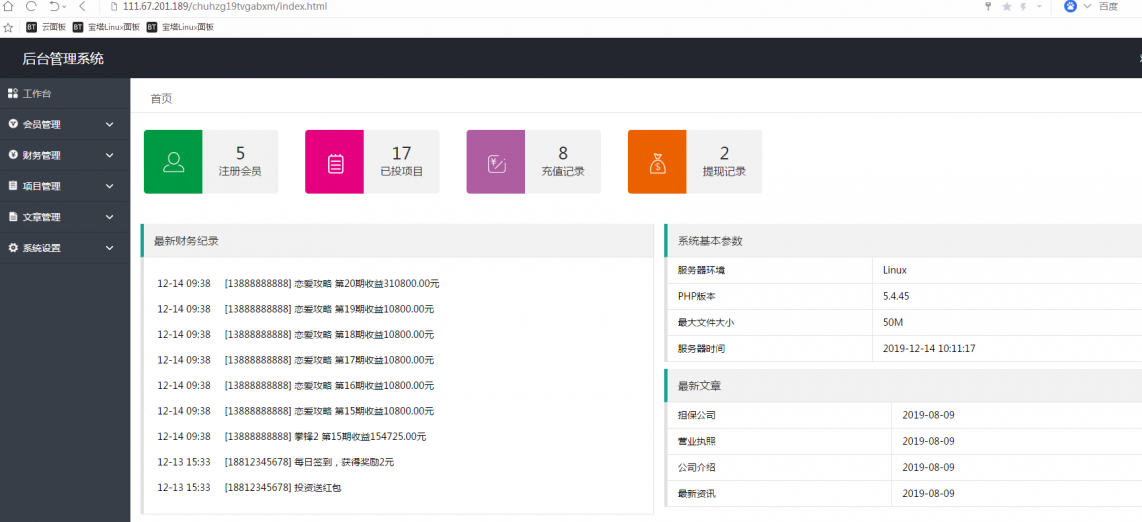Viewport: 1142px width, 522px height.
Task: Click the Baidu paw search engine icon
Action: click(1070, 7)
